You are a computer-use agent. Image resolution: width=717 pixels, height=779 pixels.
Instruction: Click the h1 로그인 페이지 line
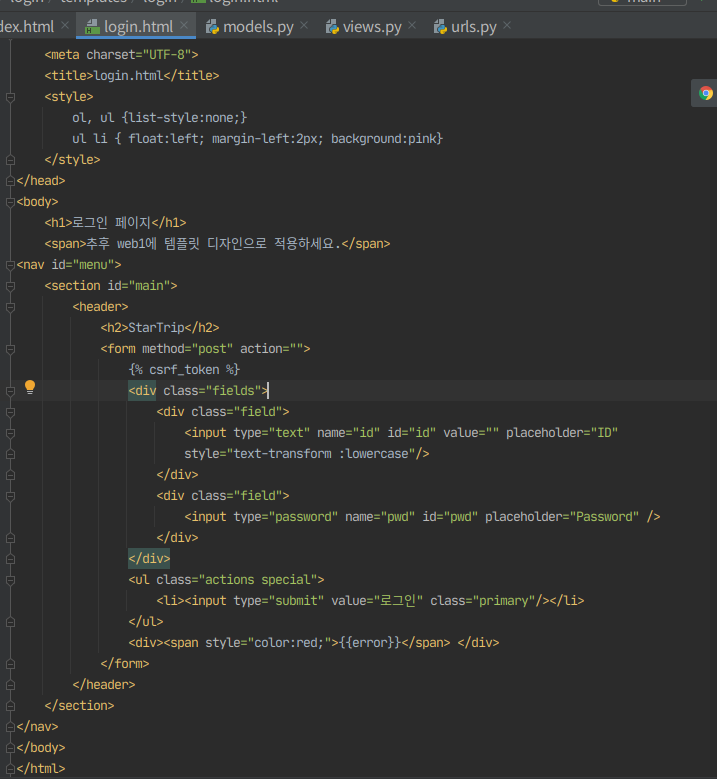pyautogui.click(x=115, y=223)
